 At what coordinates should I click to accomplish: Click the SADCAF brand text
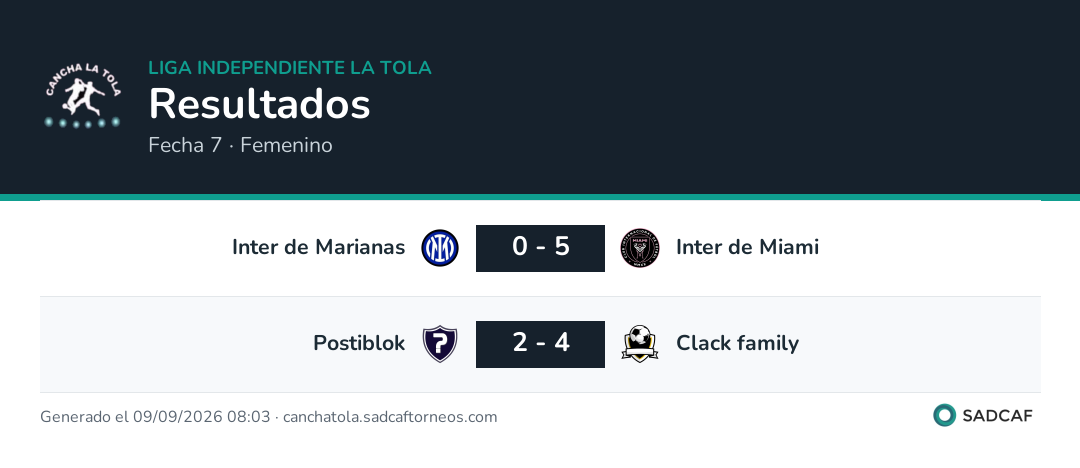(x=997, y=416)
